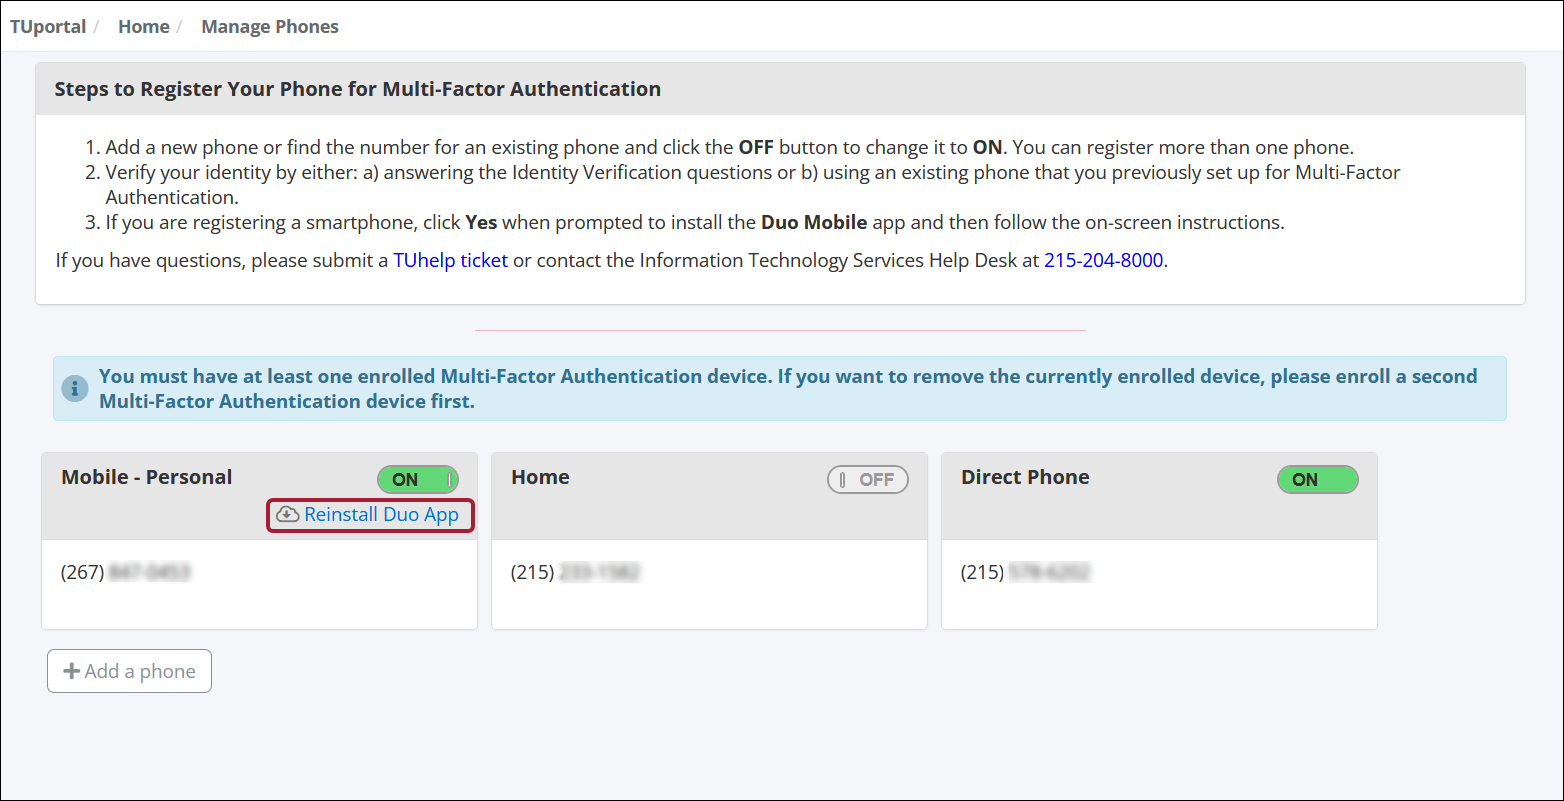The image size is (1564, 801).
Task: Select Home in the breadcrumb trail
Action: (x=143, y=26)
